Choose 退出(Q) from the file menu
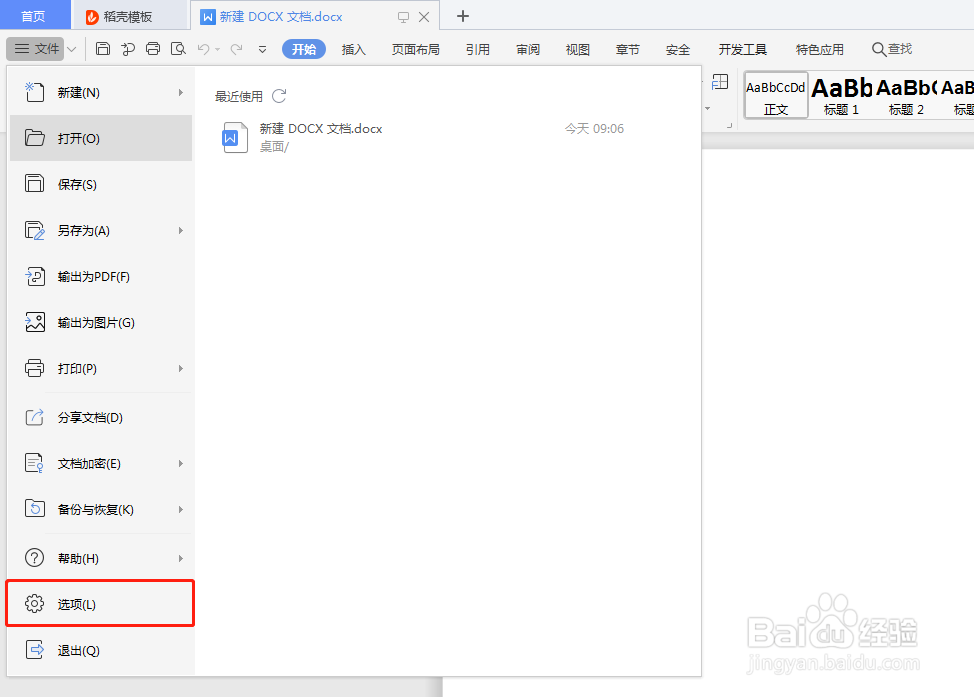974x697 pixels. (x=100, y=650)
